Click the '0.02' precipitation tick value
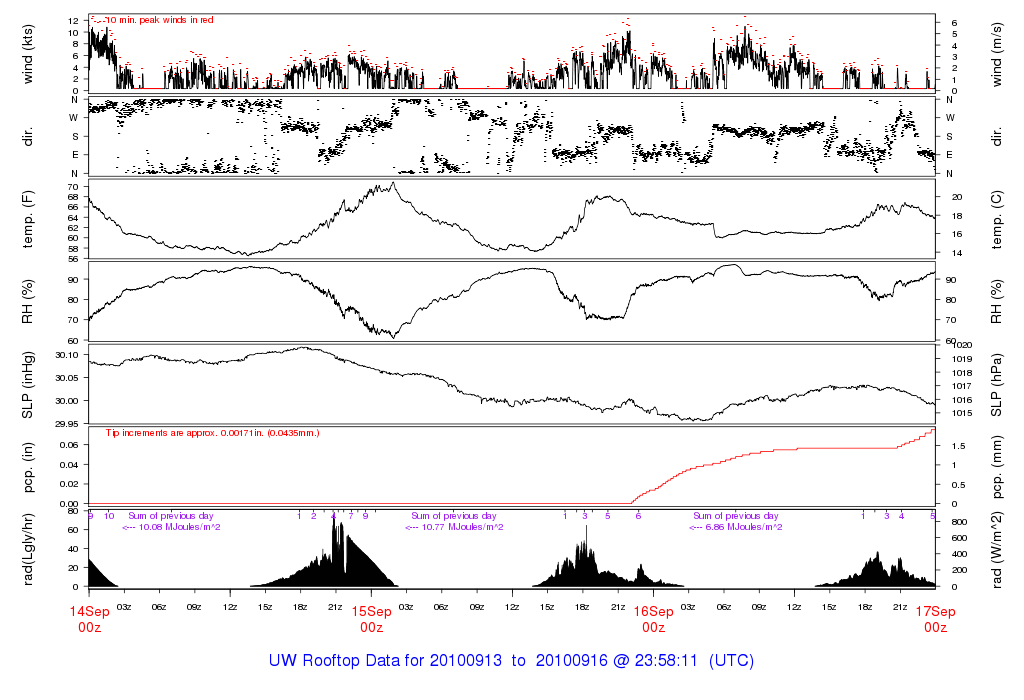This screenshot has width=1024, height=700. tap(69, 484)
